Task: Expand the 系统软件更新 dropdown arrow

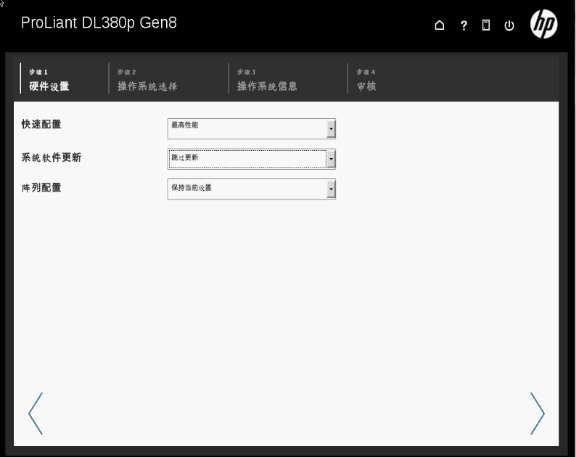Action: pos(331,159)
